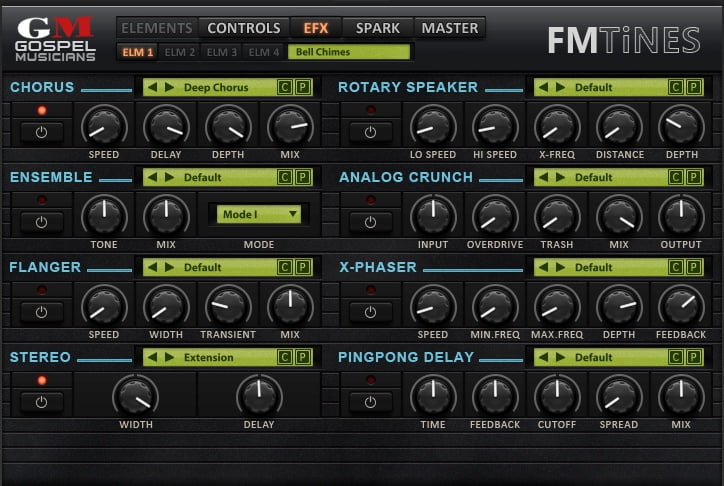Click the Flanger TRANSIENT knob

pyautogui.click(x=228, y=306)
